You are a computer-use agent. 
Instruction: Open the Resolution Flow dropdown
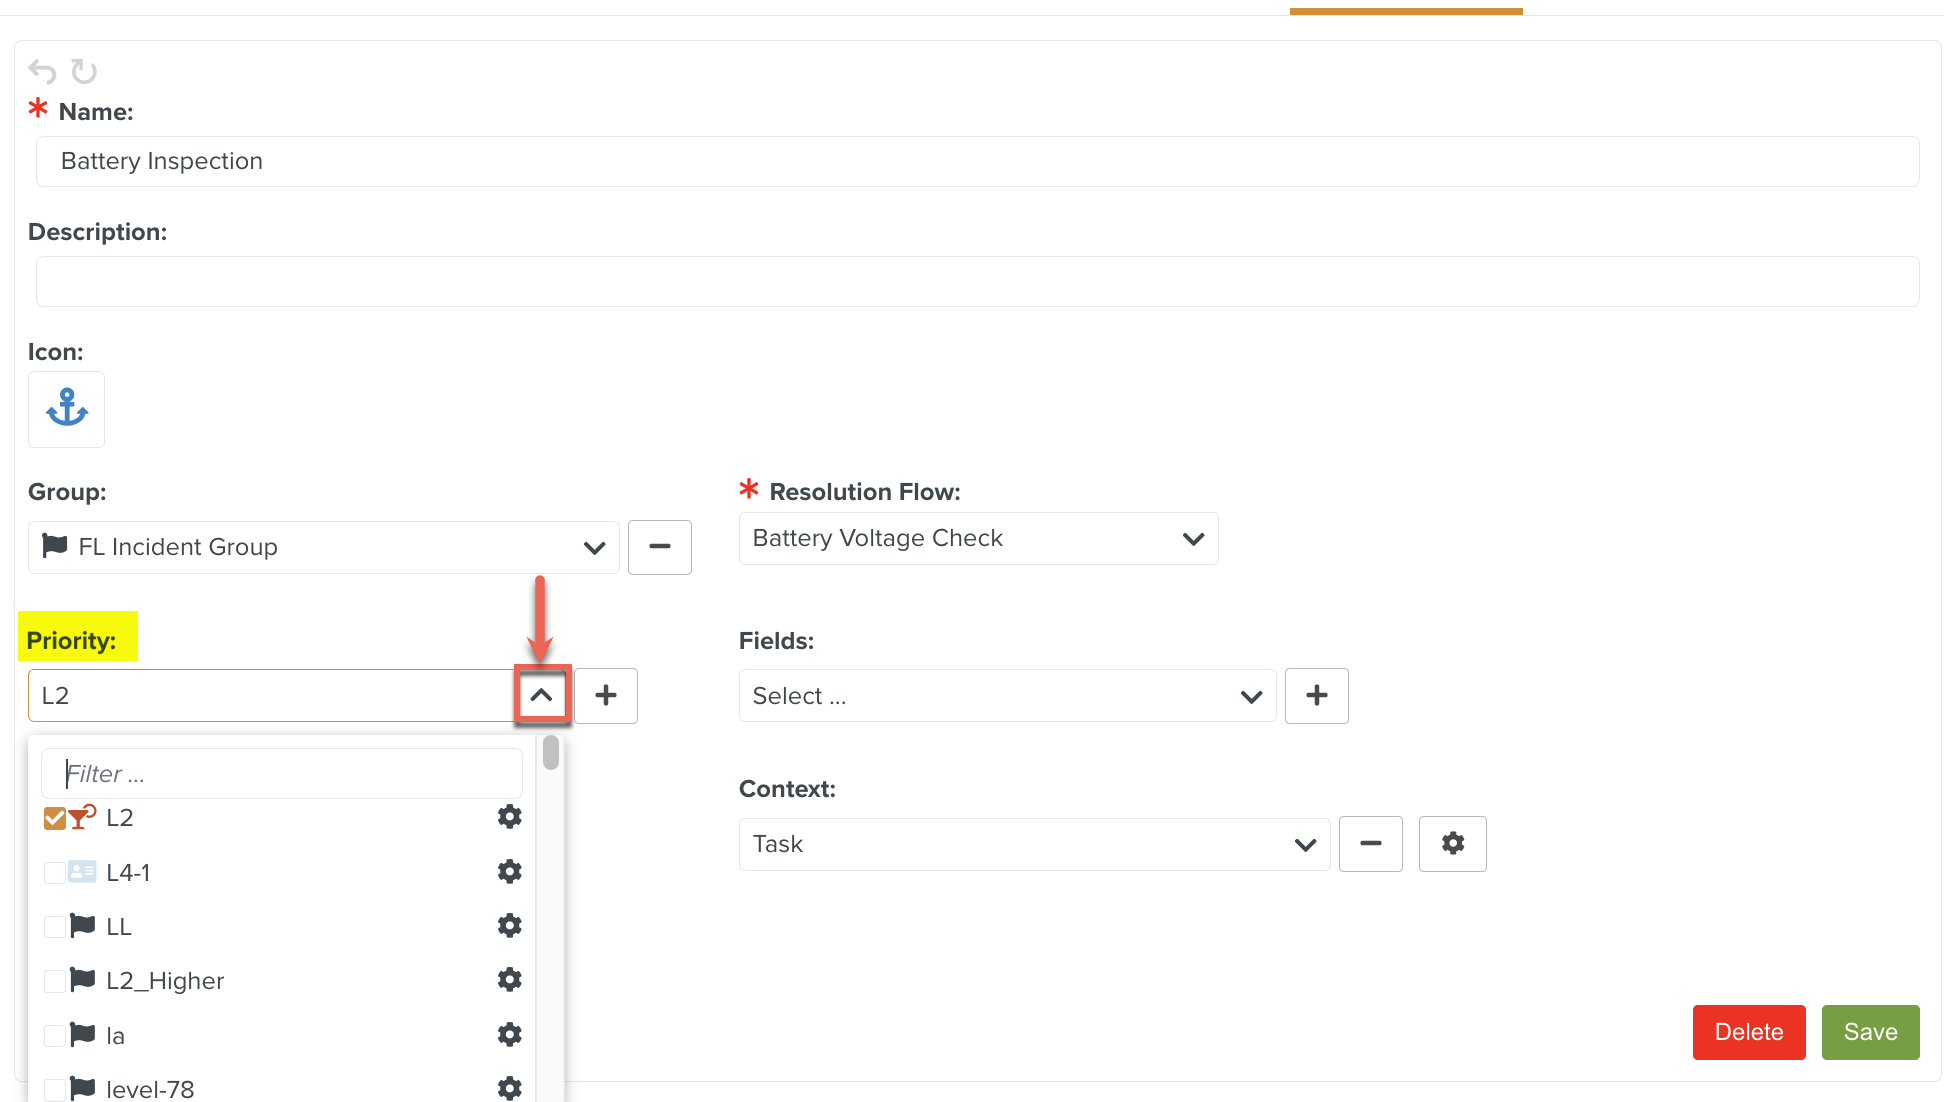[1193, 538]
